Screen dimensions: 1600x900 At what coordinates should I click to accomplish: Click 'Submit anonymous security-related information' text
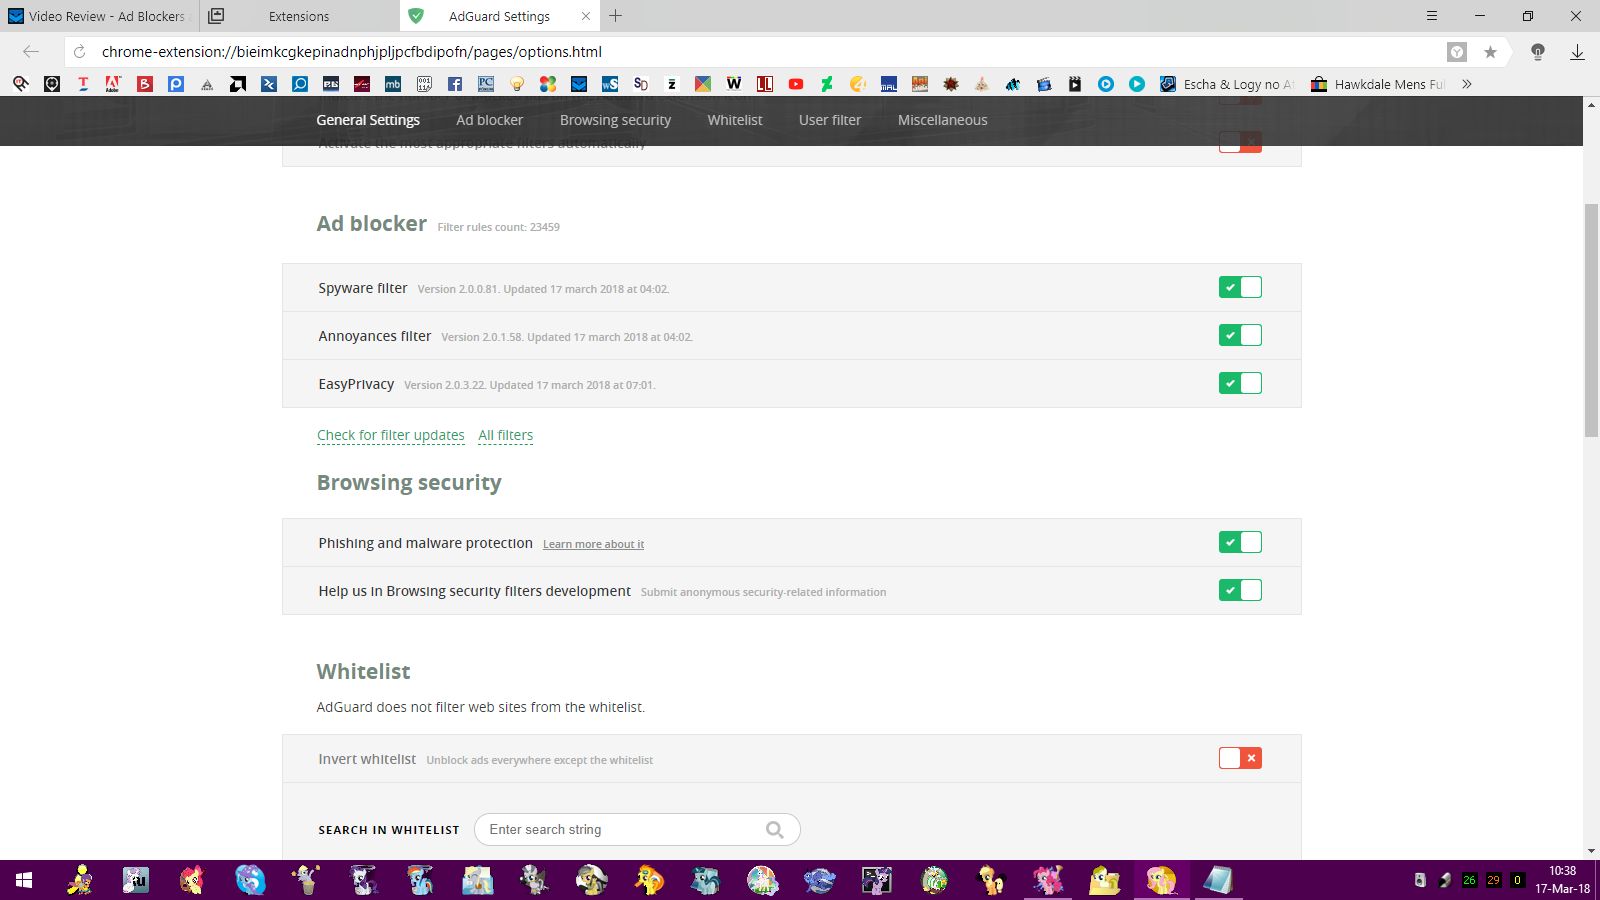(x=763, y=592)
